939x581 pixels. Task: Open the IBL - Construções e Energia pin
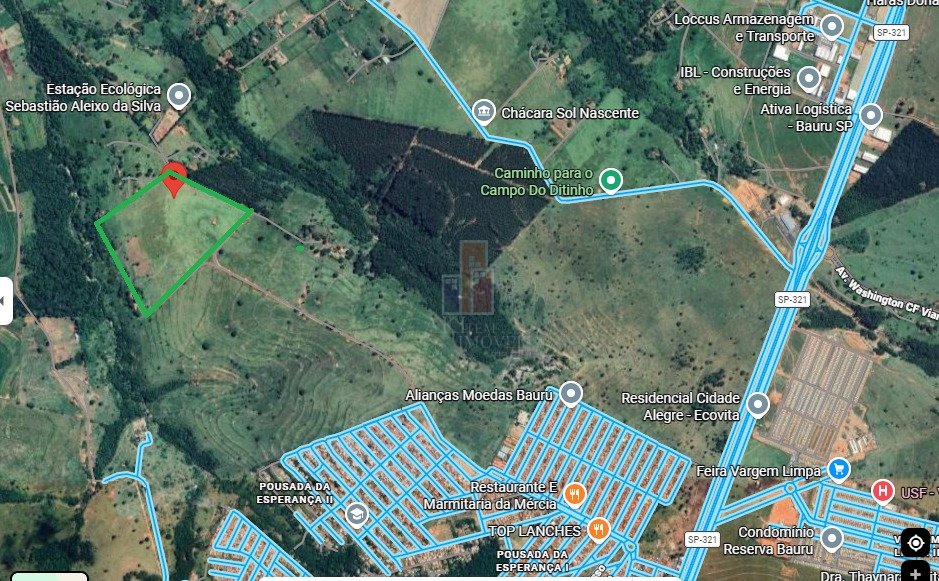(809, 78)
